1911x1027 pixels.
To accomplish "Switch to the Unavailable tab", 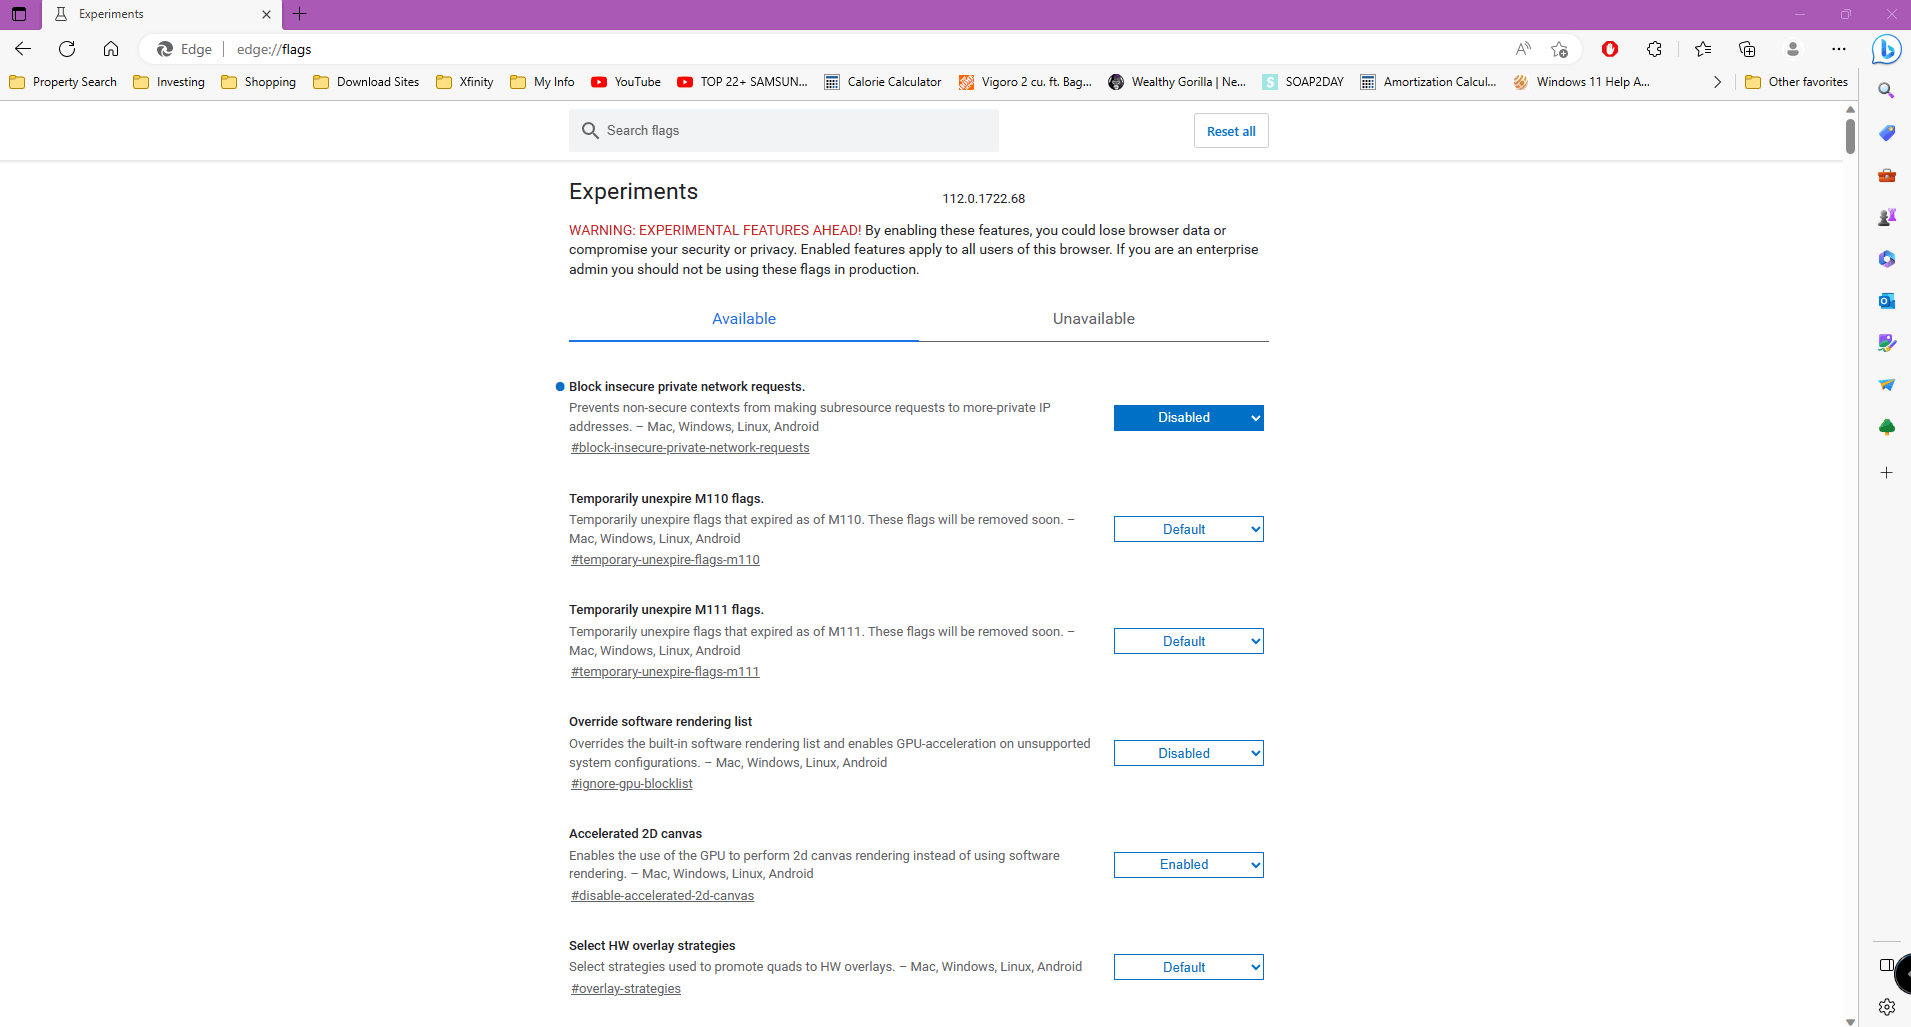I will click(x=1094, y=319).
